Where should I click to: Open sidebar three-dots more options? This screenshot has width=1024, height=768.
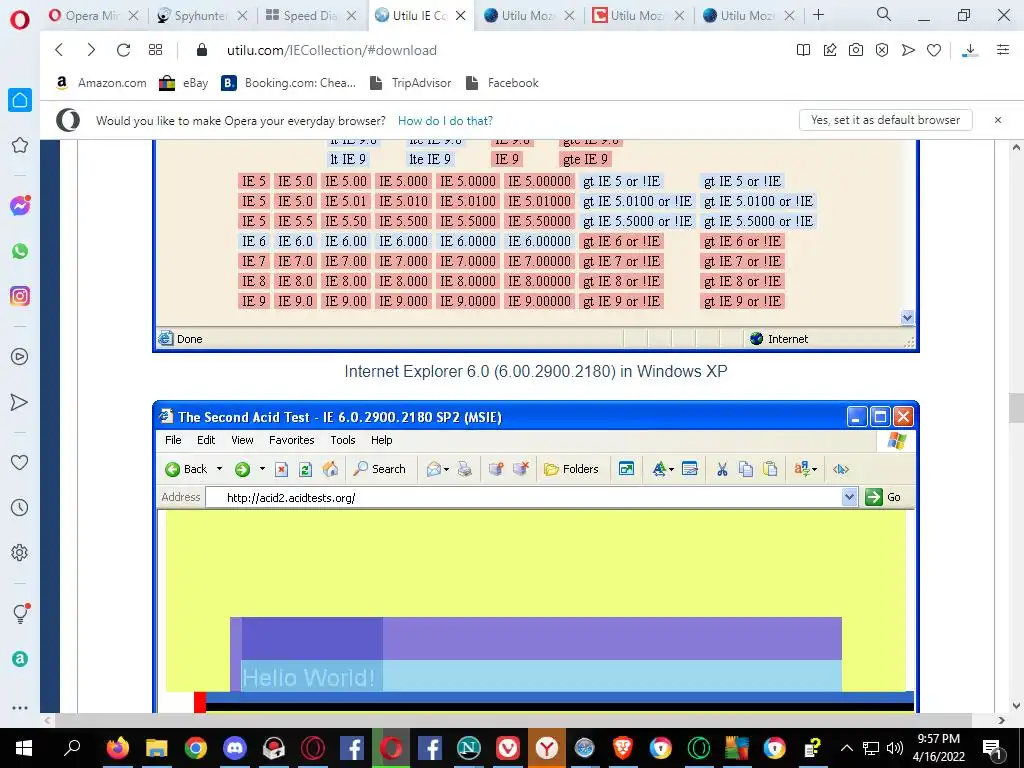[x=20, y=708]
